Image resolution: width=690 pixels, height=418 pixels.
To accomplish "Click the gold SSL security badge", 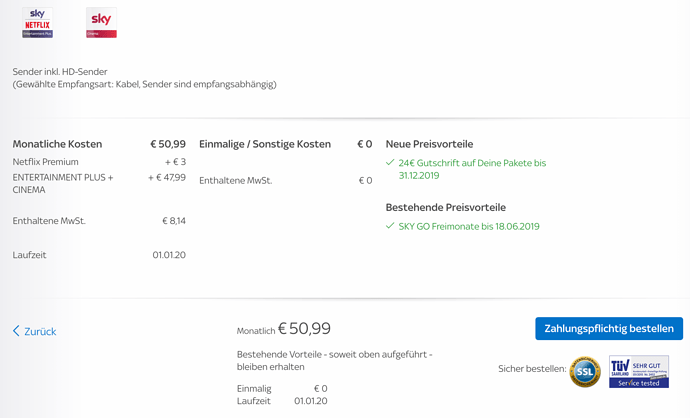I will pos(585,372).
